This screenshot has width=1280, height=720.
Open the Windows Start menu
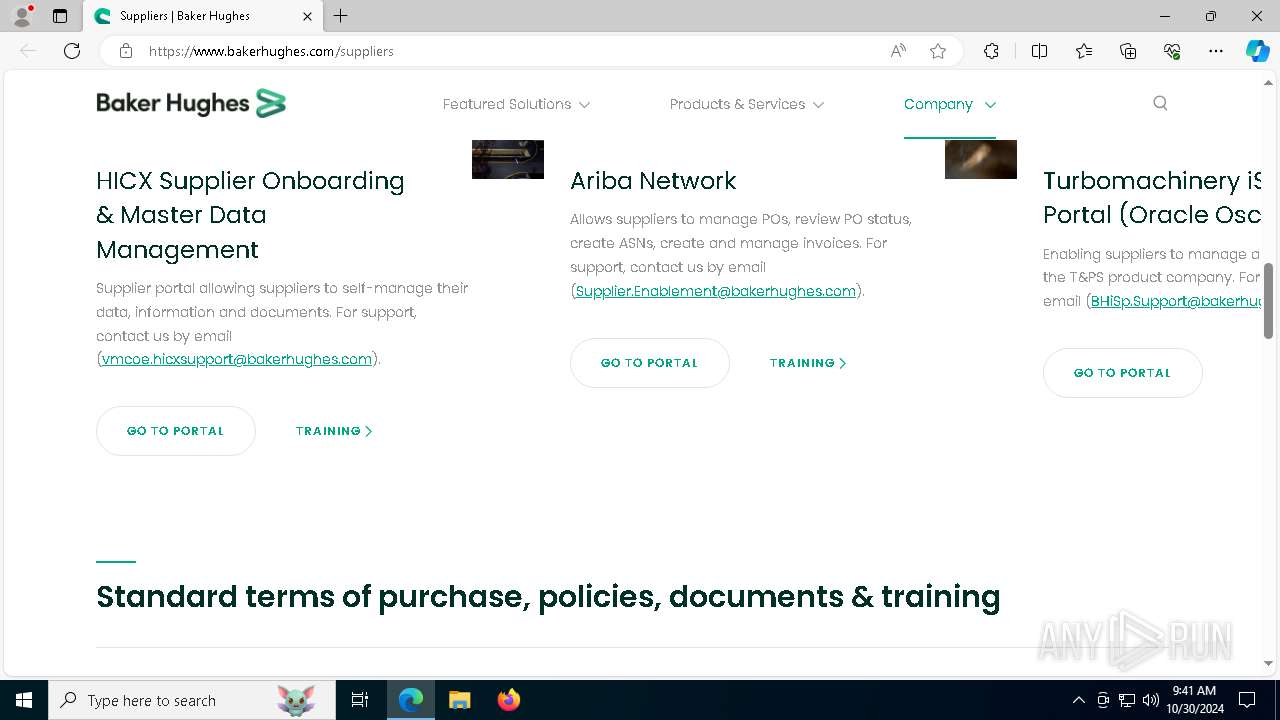point(24,700)
